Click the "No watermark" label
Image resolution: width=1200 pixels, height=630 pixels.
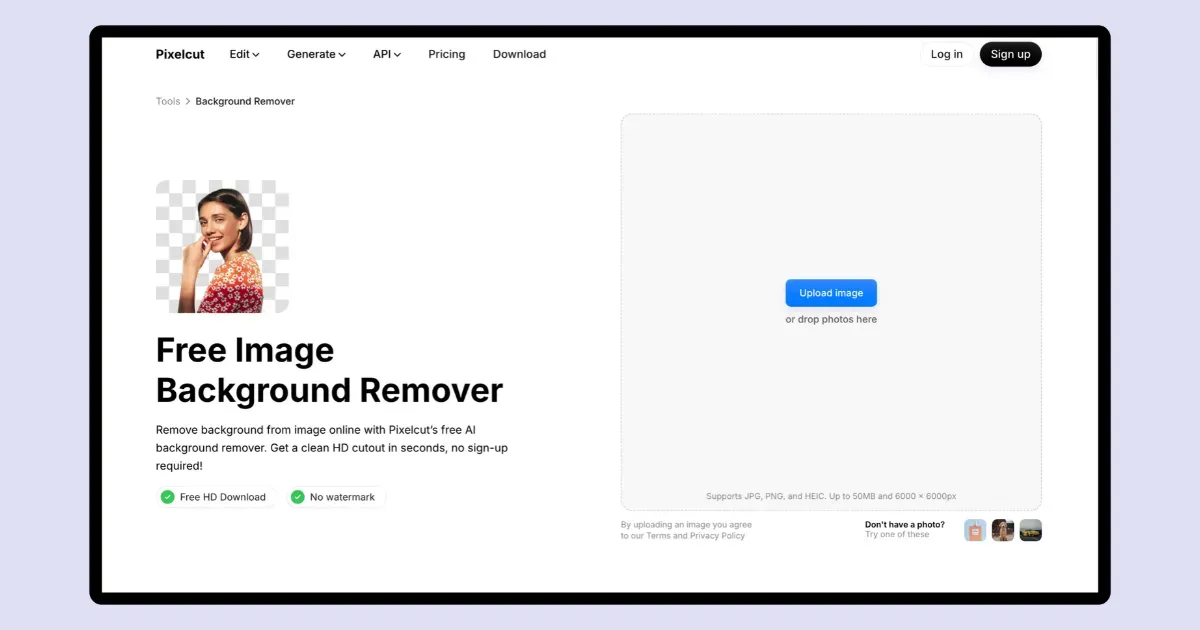coord(342,497)
